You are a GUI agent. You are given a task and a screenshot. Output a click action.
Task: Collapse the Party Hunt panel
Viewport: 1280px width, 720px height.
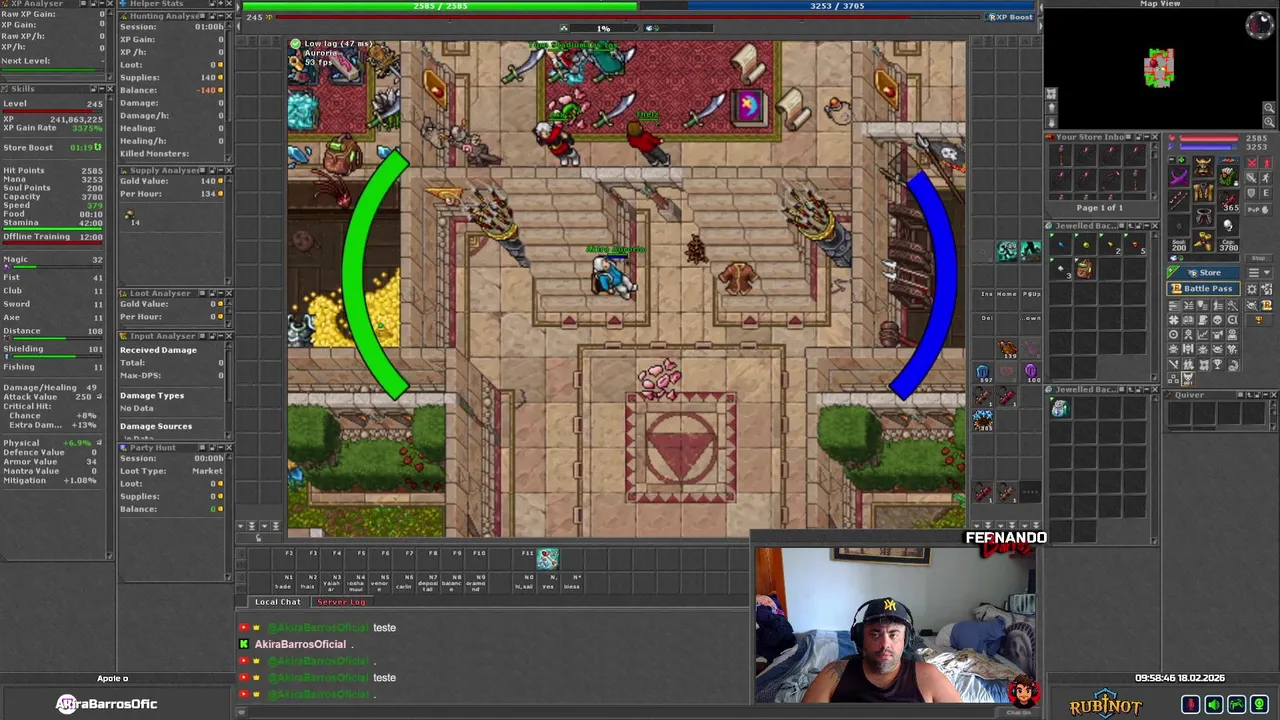[221, 447]
